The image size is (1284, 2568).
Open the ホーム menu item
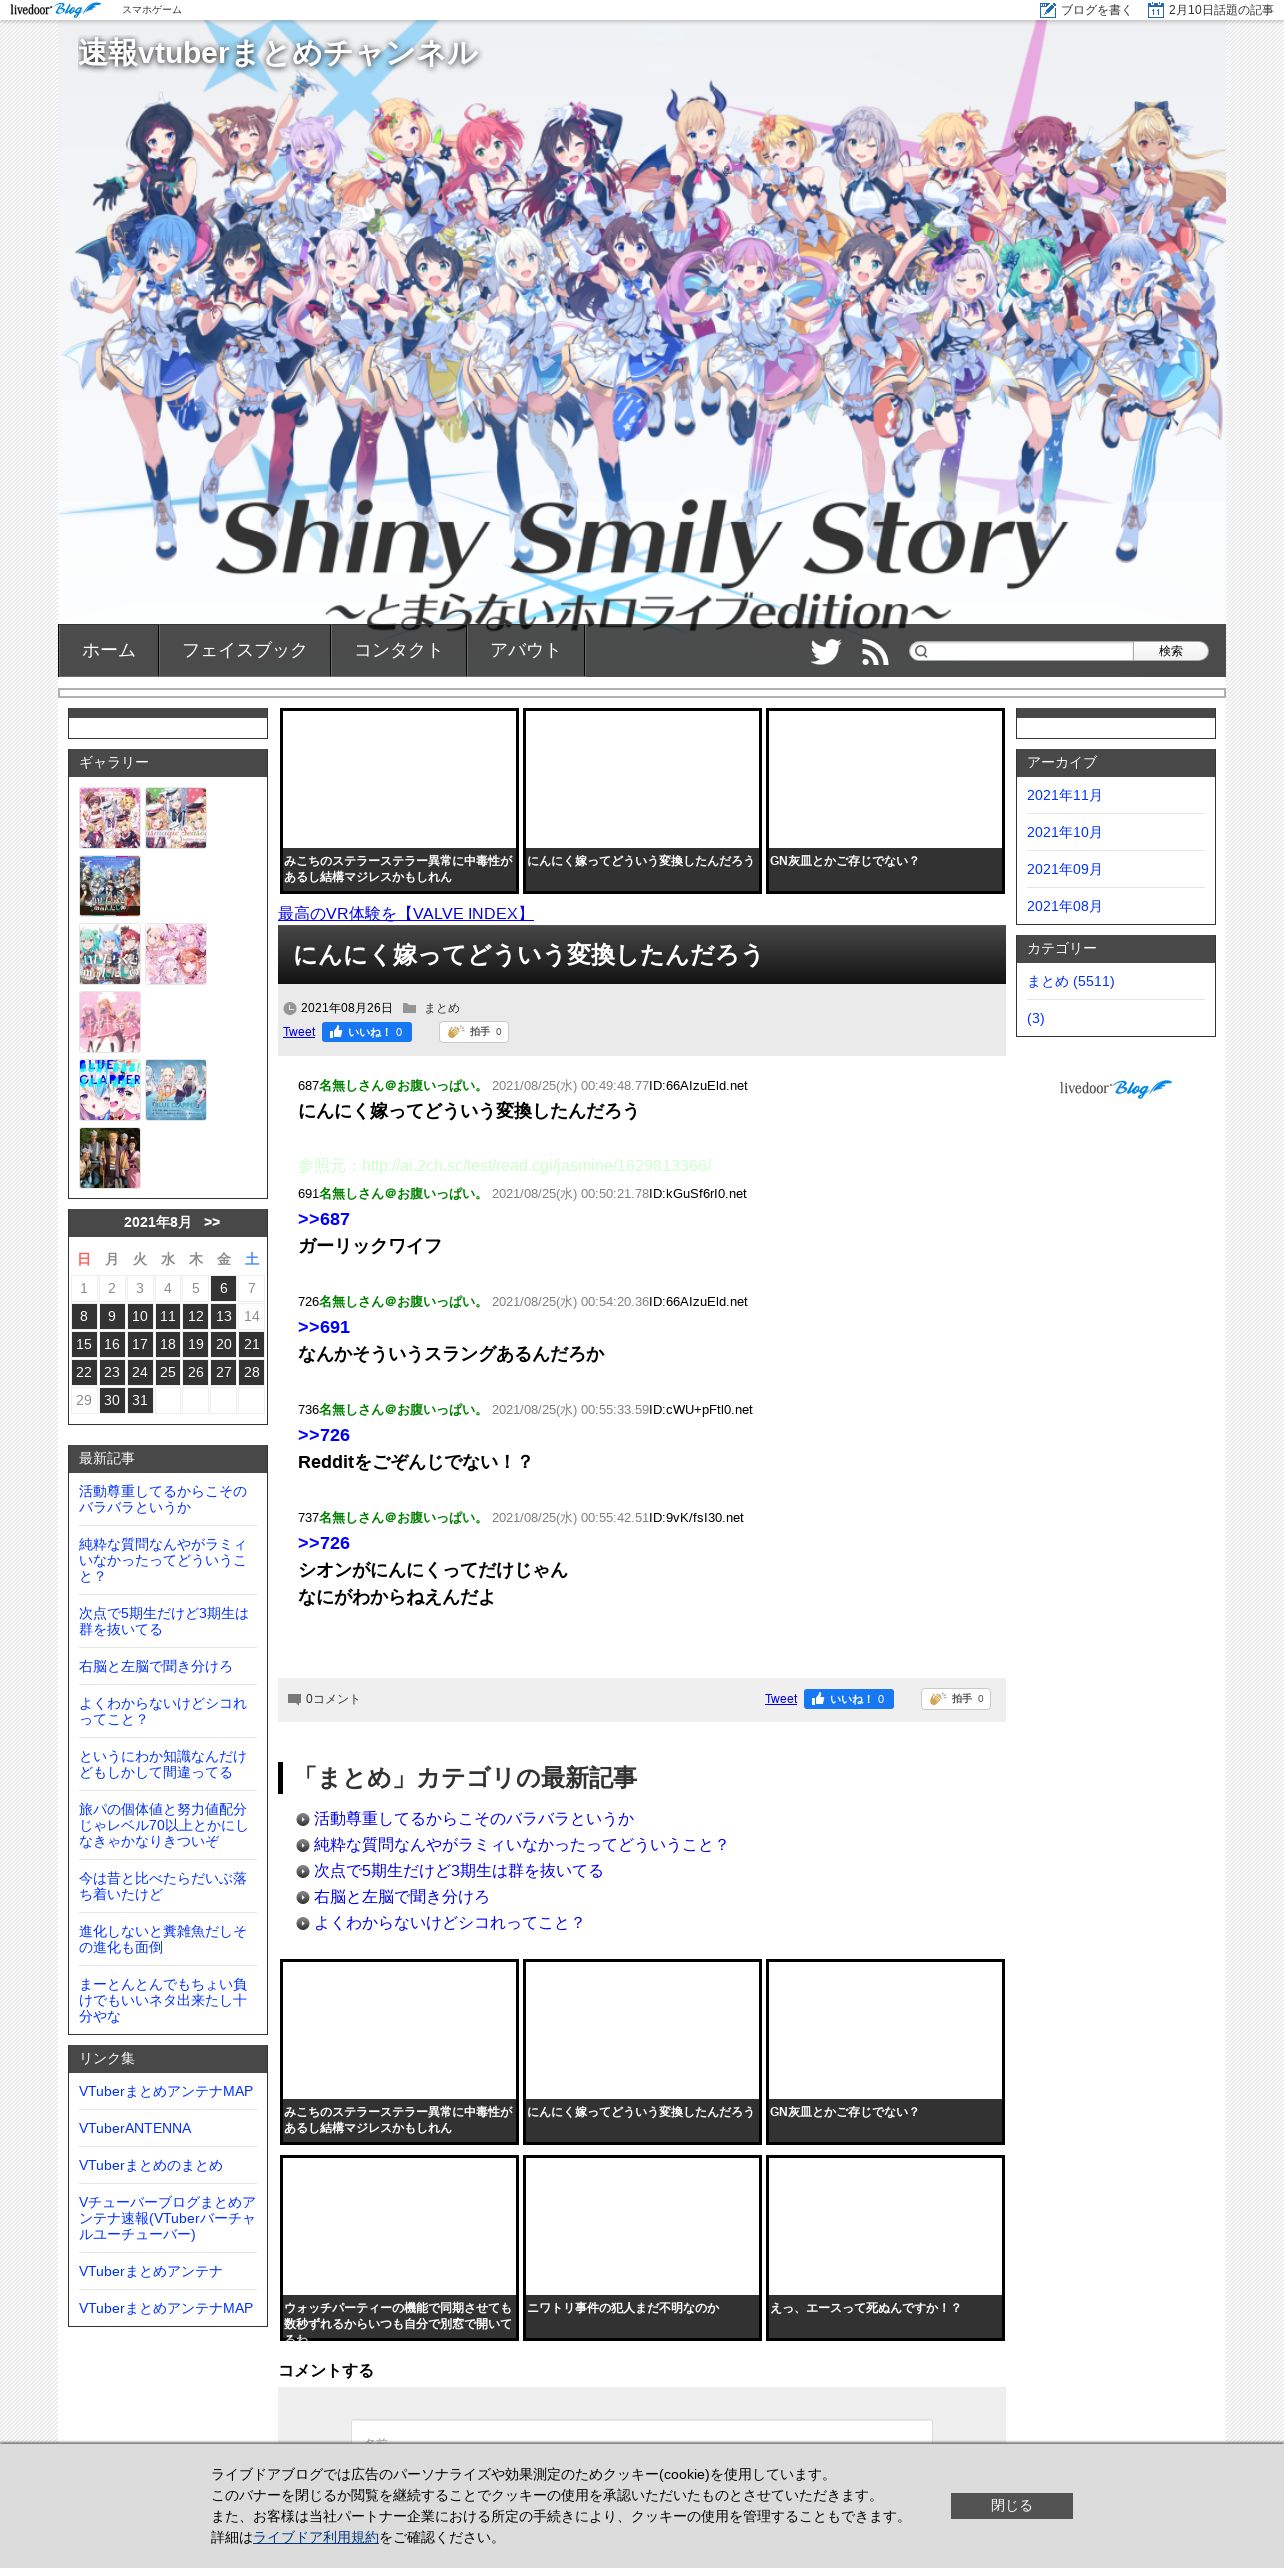[x=109, y=650]
